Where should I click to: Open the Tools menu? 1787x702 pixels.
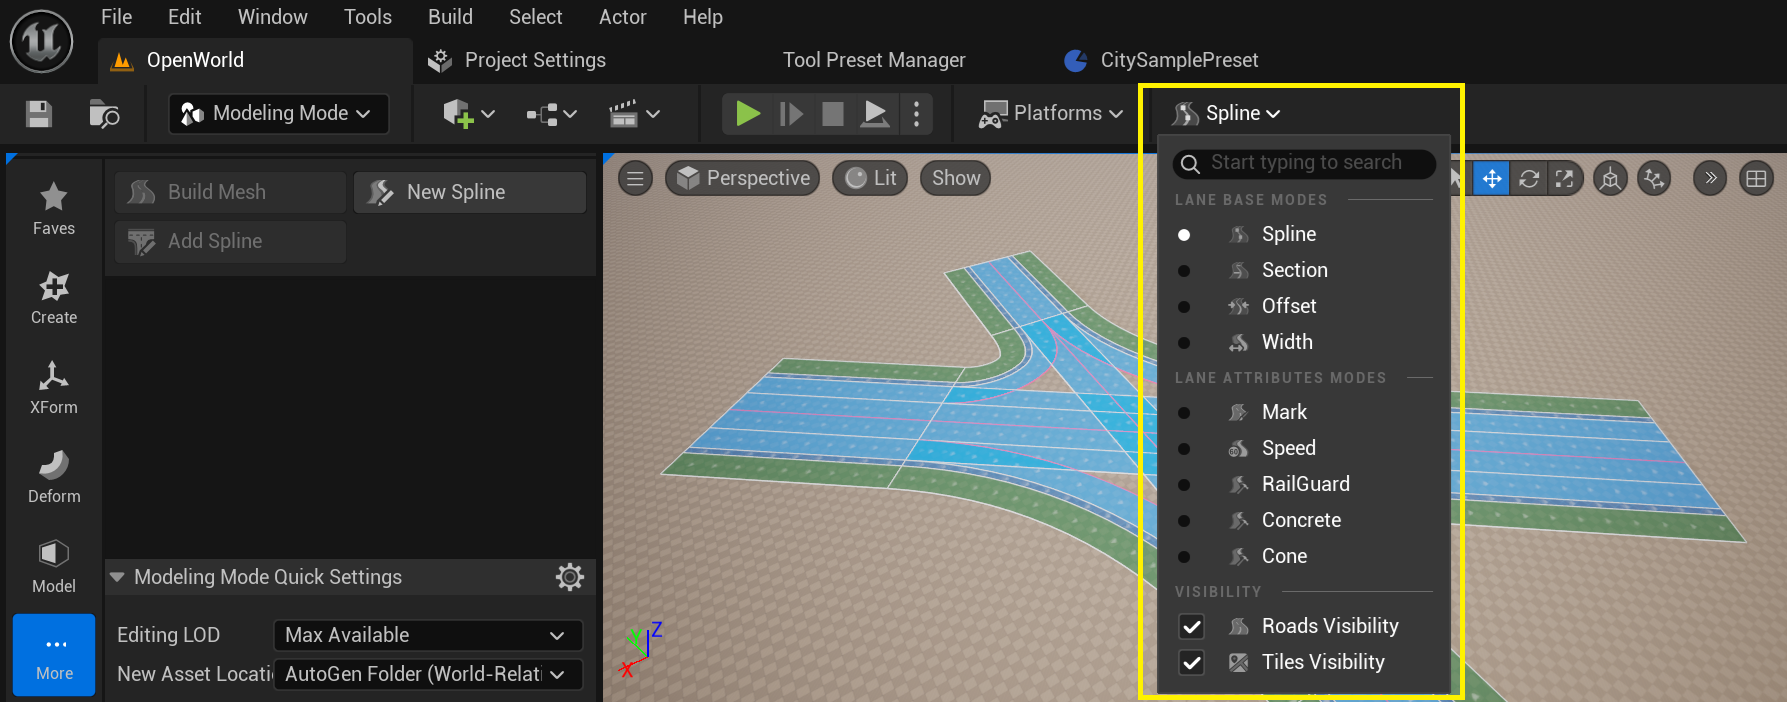pyautogui.click(x=368, y=17)
